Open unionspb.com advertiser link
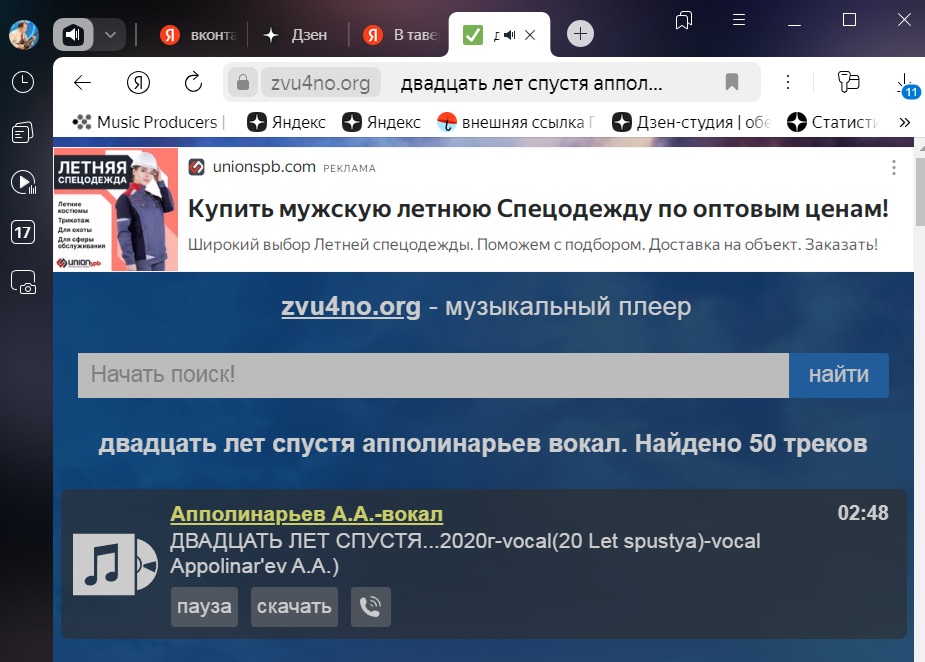The width and height of the screenshot is (925, 662). [x=264, y=167]
